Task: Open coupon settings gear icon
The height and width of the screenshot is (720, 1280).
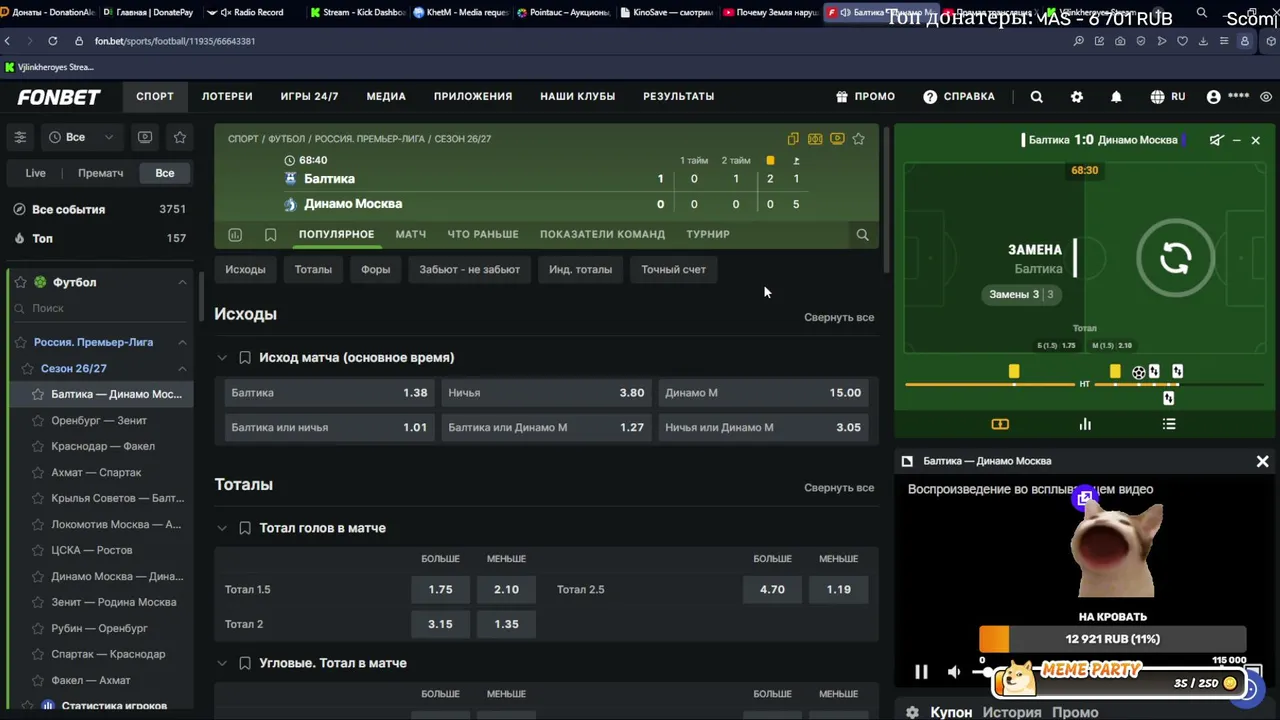Action: tap(912, 712)
